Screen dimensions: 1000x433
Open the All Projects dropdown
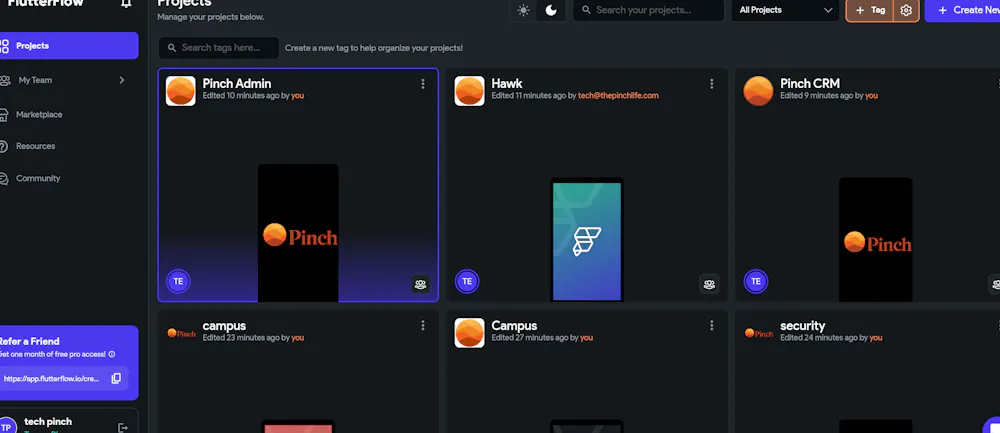[785, 10]
